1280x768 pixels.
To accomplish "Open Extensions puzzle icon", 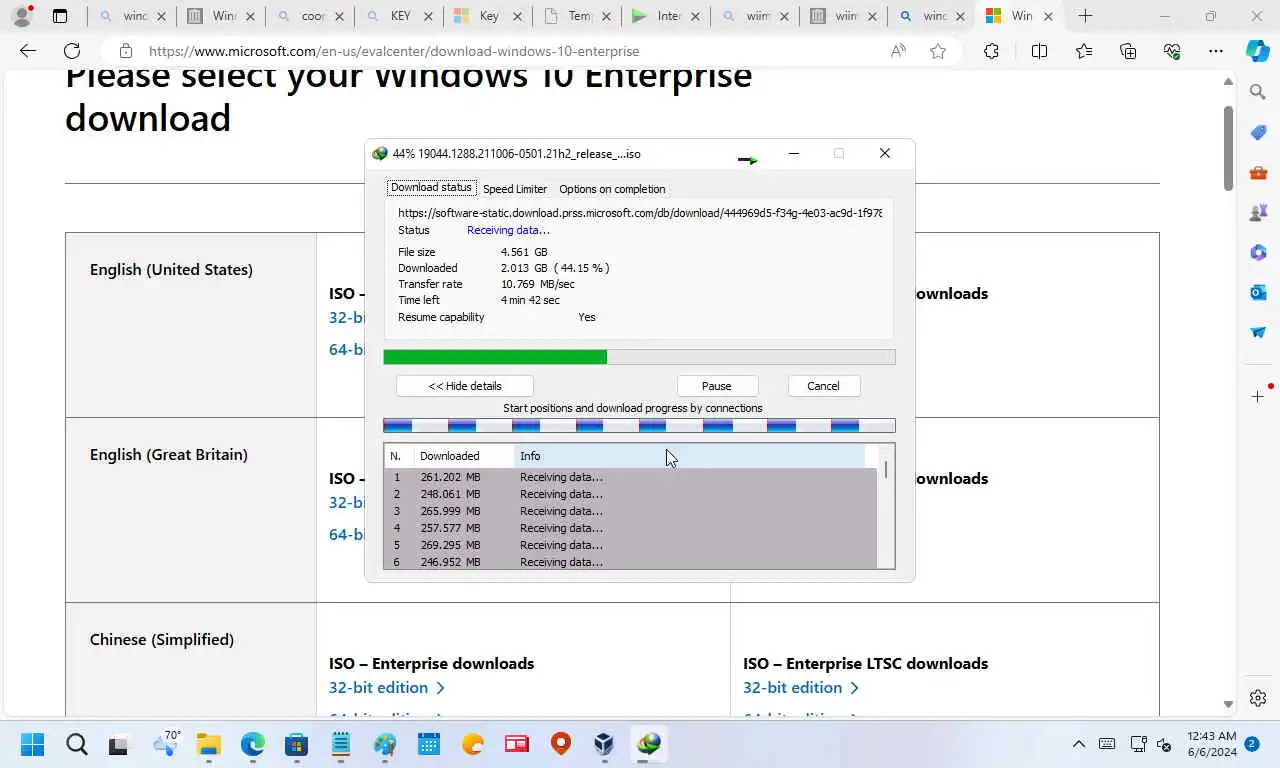I will (991, 51).
